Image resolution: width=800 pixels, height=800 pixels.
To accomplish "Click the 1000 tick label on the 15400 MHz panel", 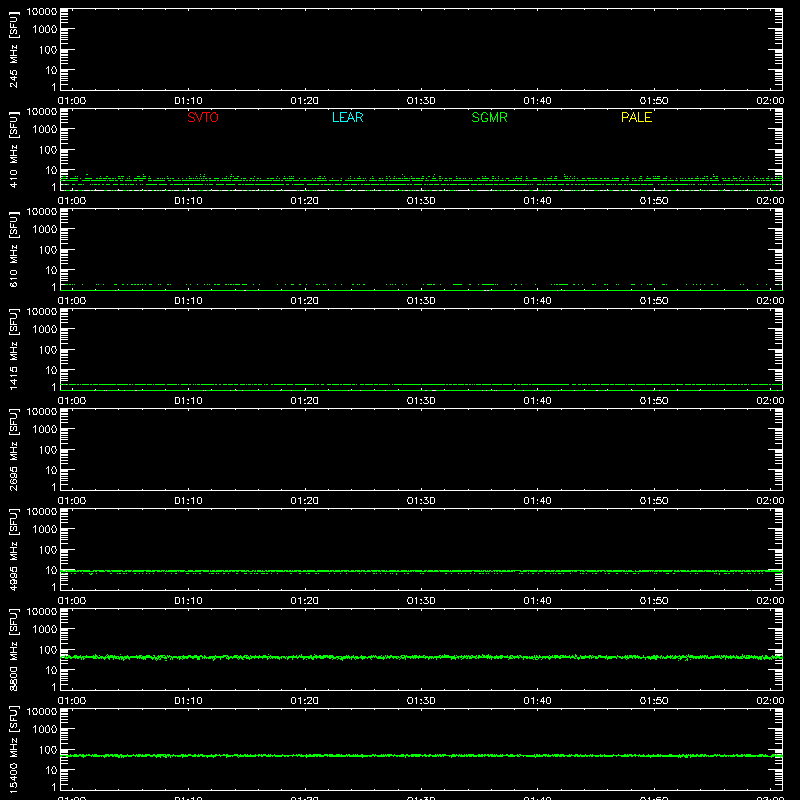I will (45, 730).
